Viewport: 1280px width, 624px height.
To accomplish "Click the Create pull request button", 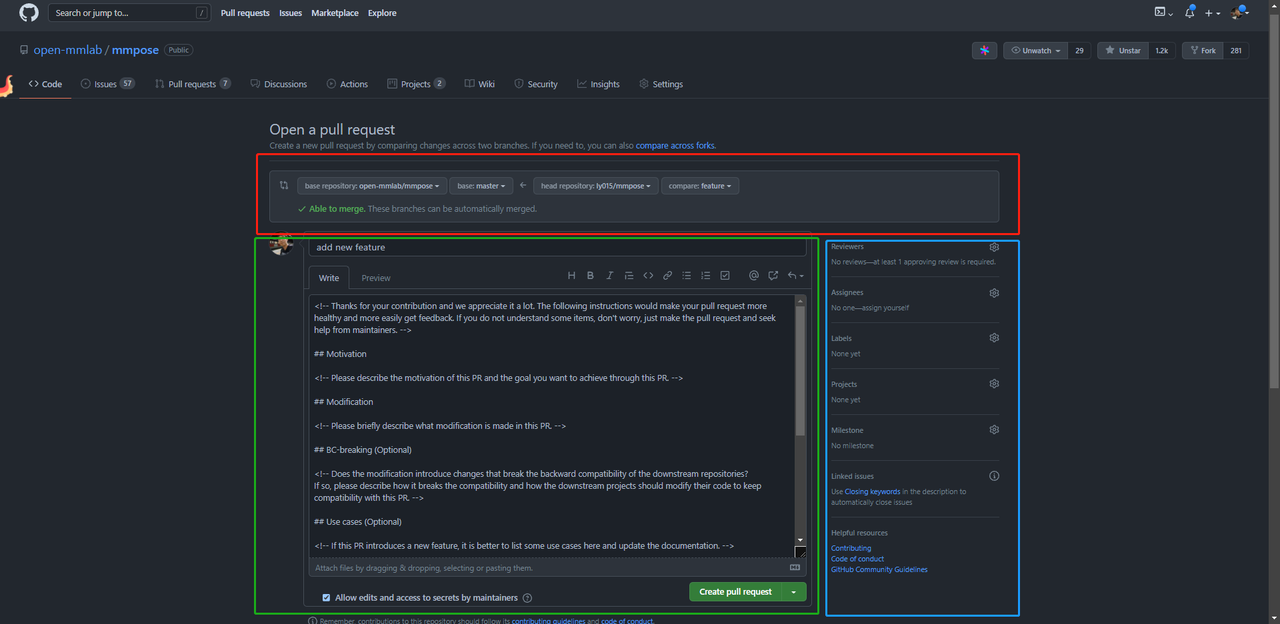I will pyautogui.click(x=738, y=591).
